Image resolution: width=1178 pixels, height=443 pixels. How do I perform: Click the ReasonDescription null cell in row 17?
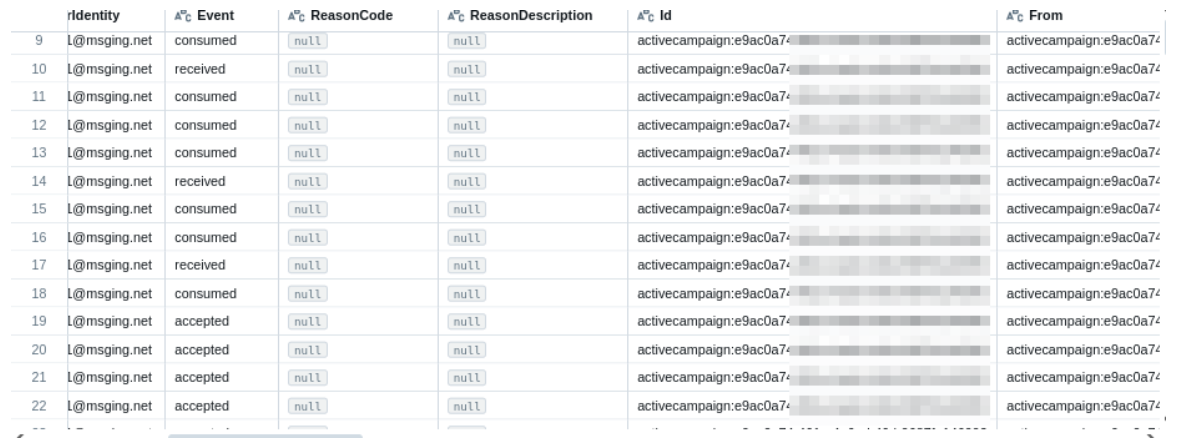coord(465,266)
